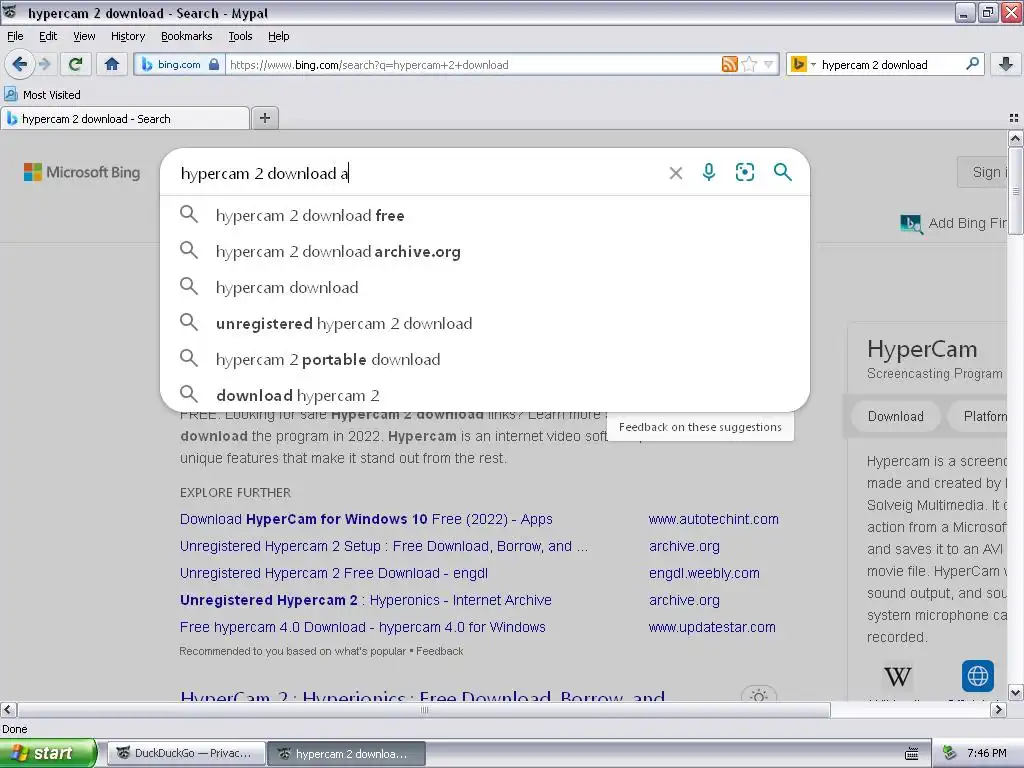Bookmark this page with the star icon

(749, 64)
